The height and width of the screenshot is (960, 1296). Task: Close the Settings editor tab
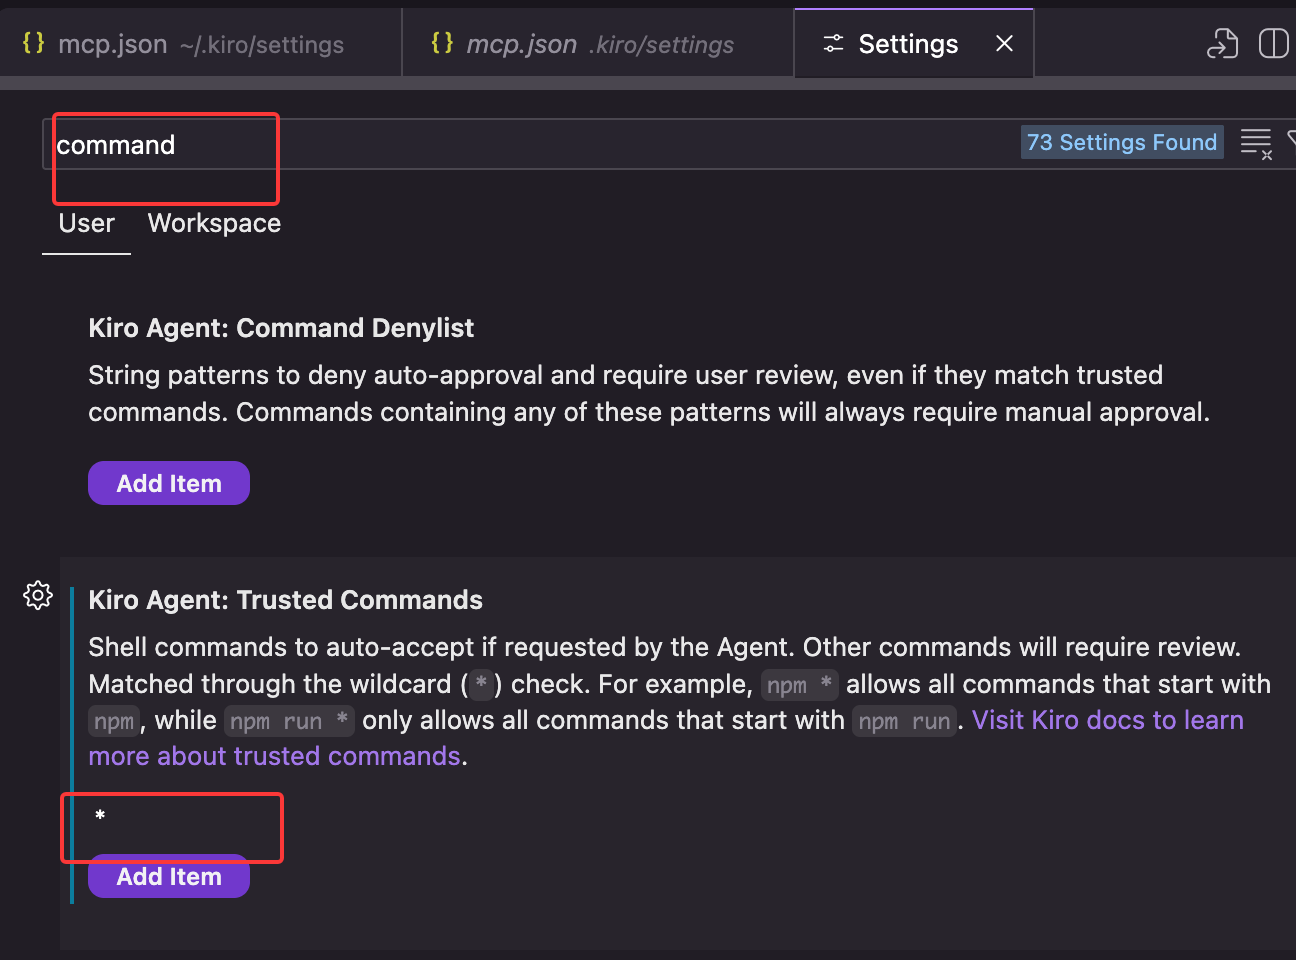tap(1004, 43)
